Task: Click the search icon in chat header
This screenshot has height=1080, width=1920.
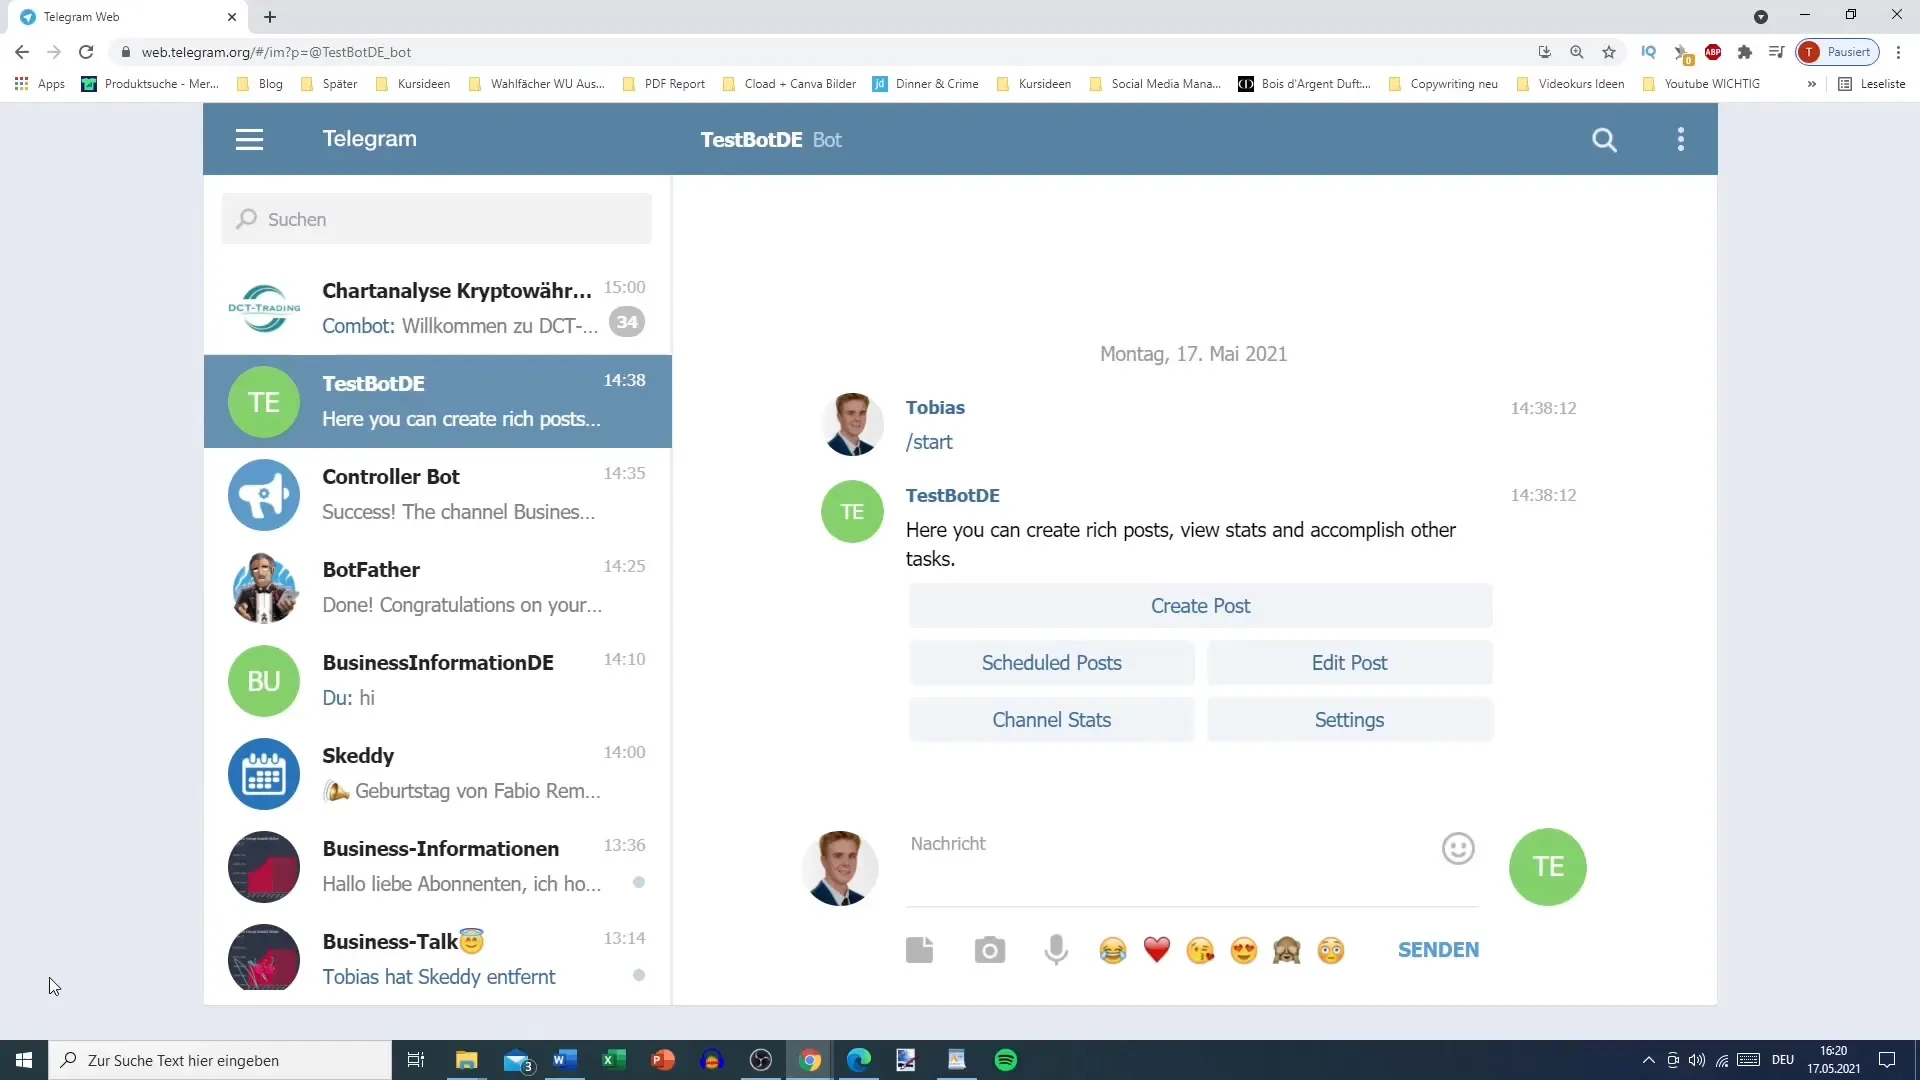Action: pos(1605,138)
